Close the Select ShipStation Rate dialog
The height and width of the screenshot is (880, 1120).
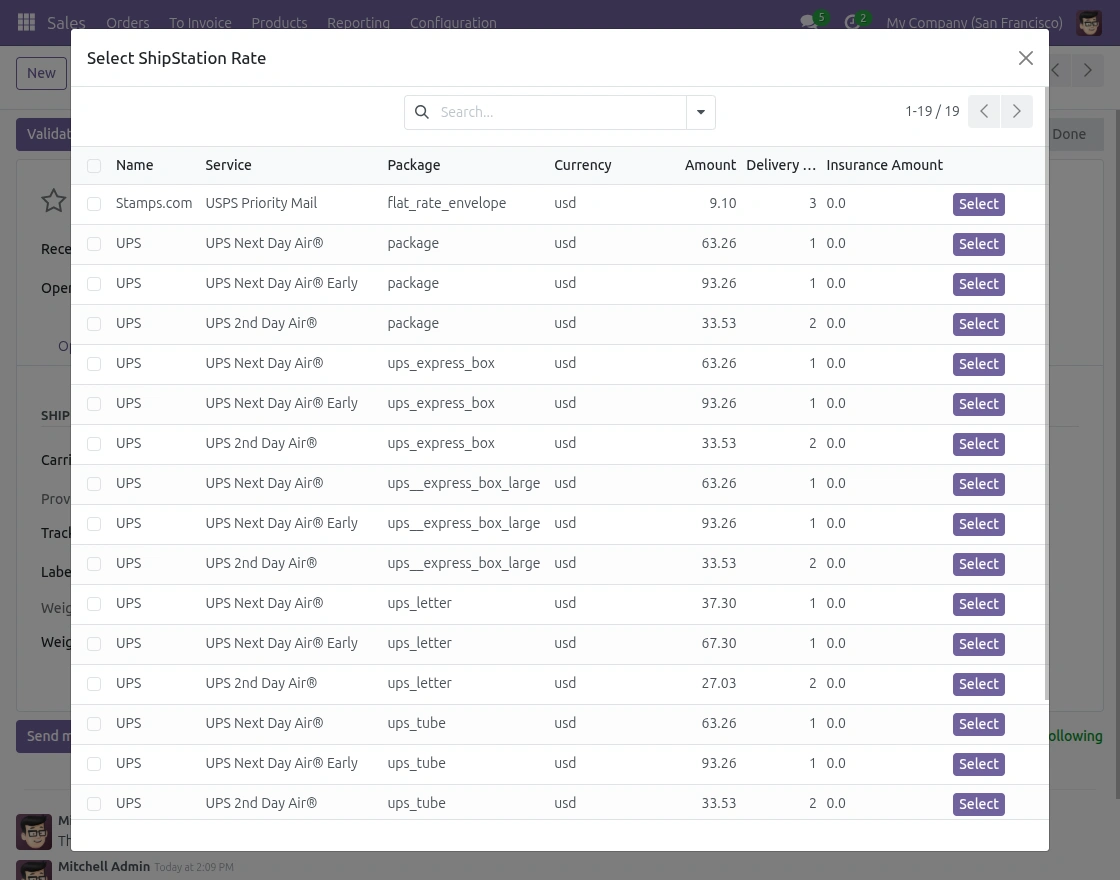click(1025, 58)
